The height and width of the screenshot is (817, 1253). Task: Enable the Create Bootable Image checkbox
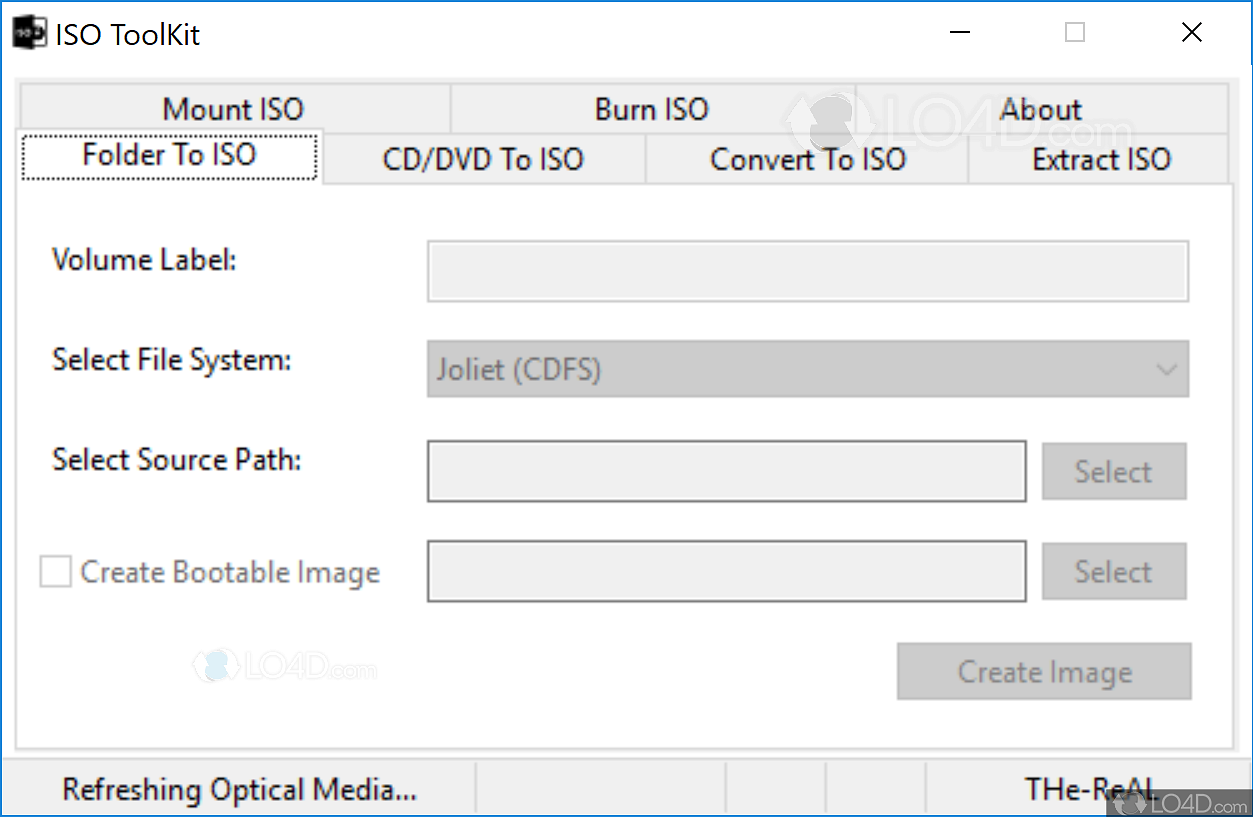point(56,572)
